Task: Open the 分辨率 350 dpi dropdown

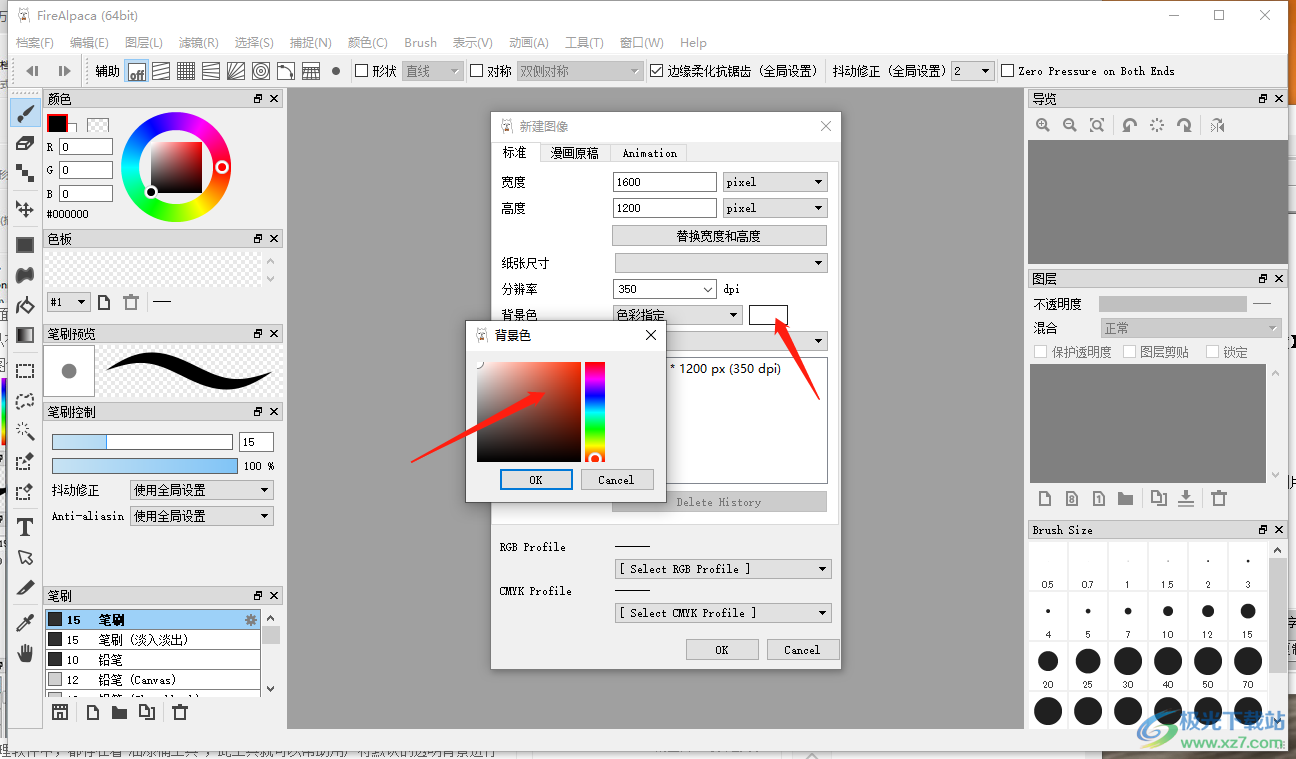Action: tap(664, 289)
